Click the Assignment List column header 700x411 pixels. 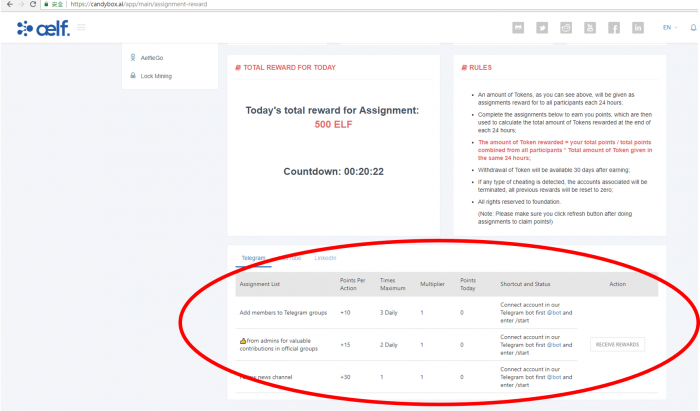(259, 284)
